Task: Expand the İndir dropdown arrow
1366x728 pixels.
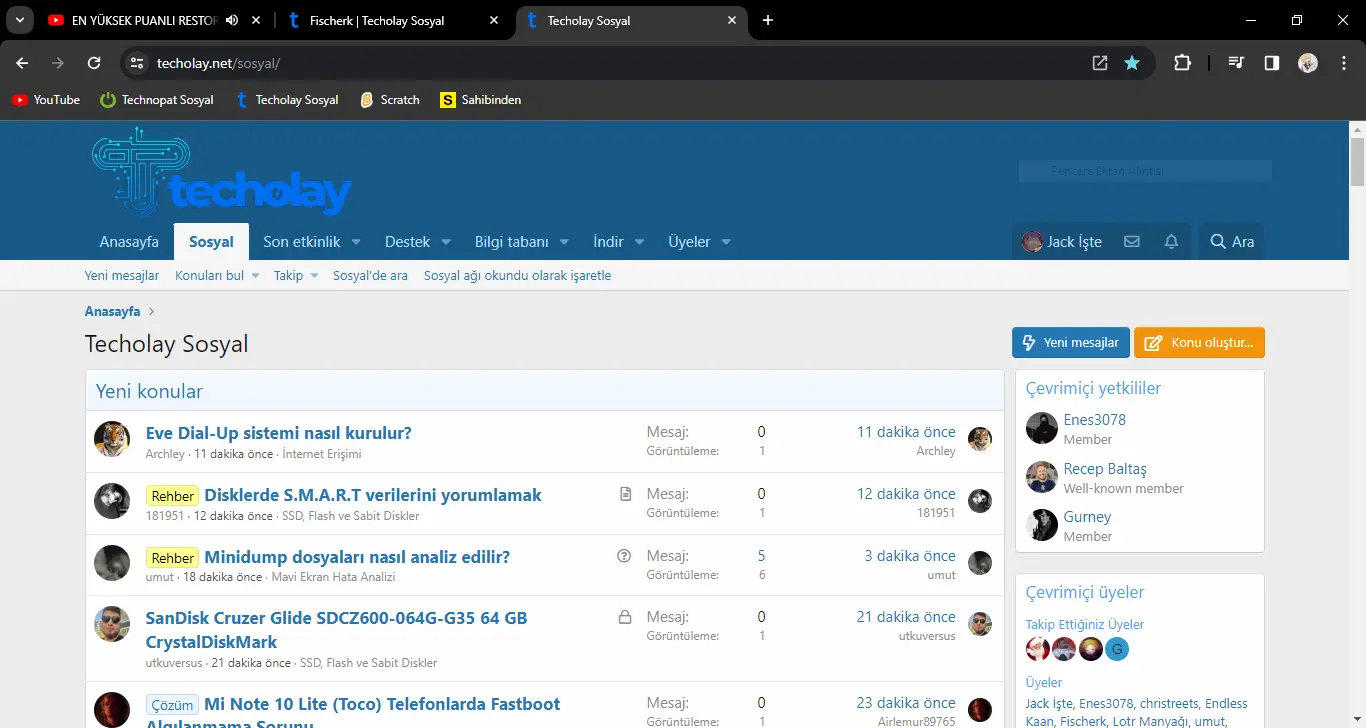Action: (x=639, y=242)
